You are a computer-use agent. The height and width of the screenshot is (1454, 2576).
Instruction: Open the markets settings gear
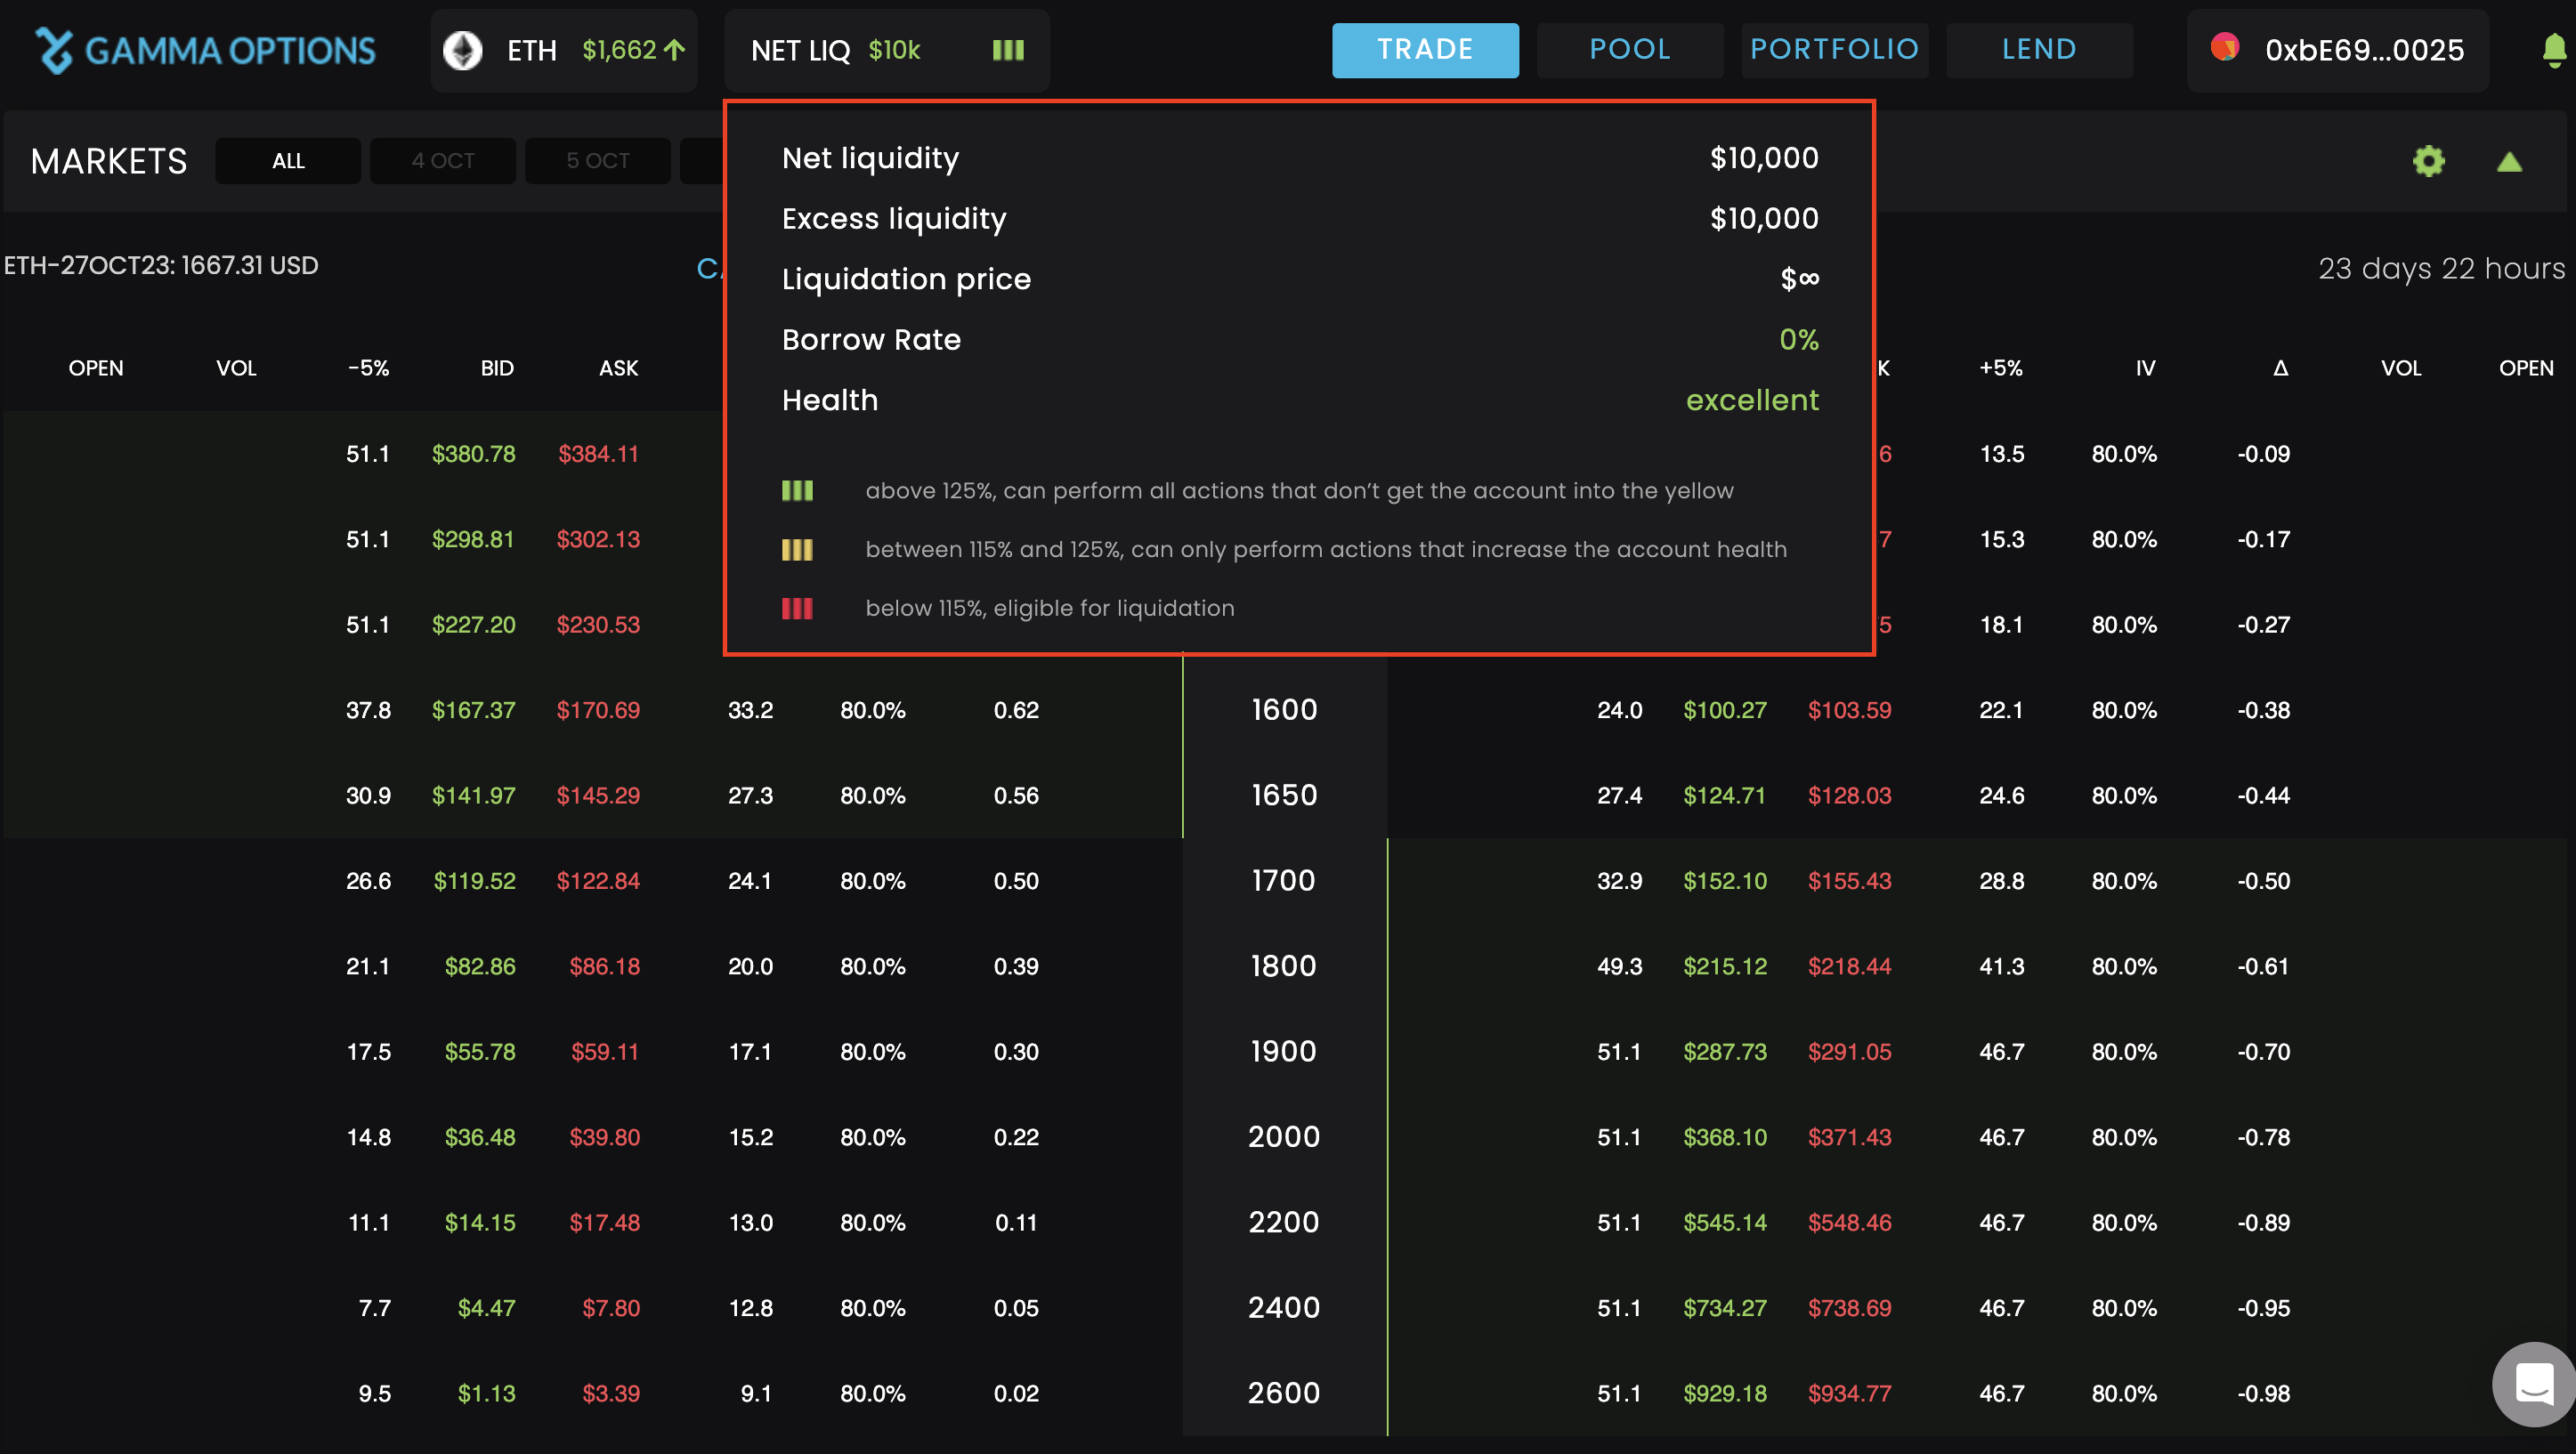[2428, 161]
